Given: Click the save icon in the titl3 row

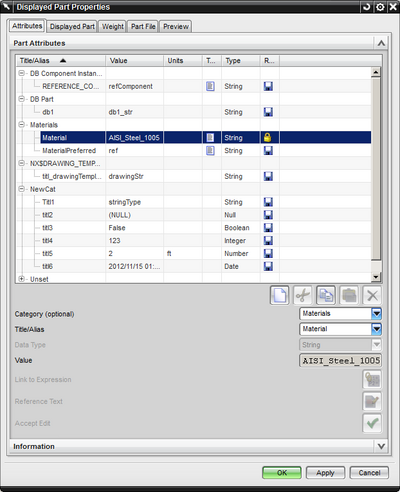Looking at the screenshot, I should click(x=268, y=228).
